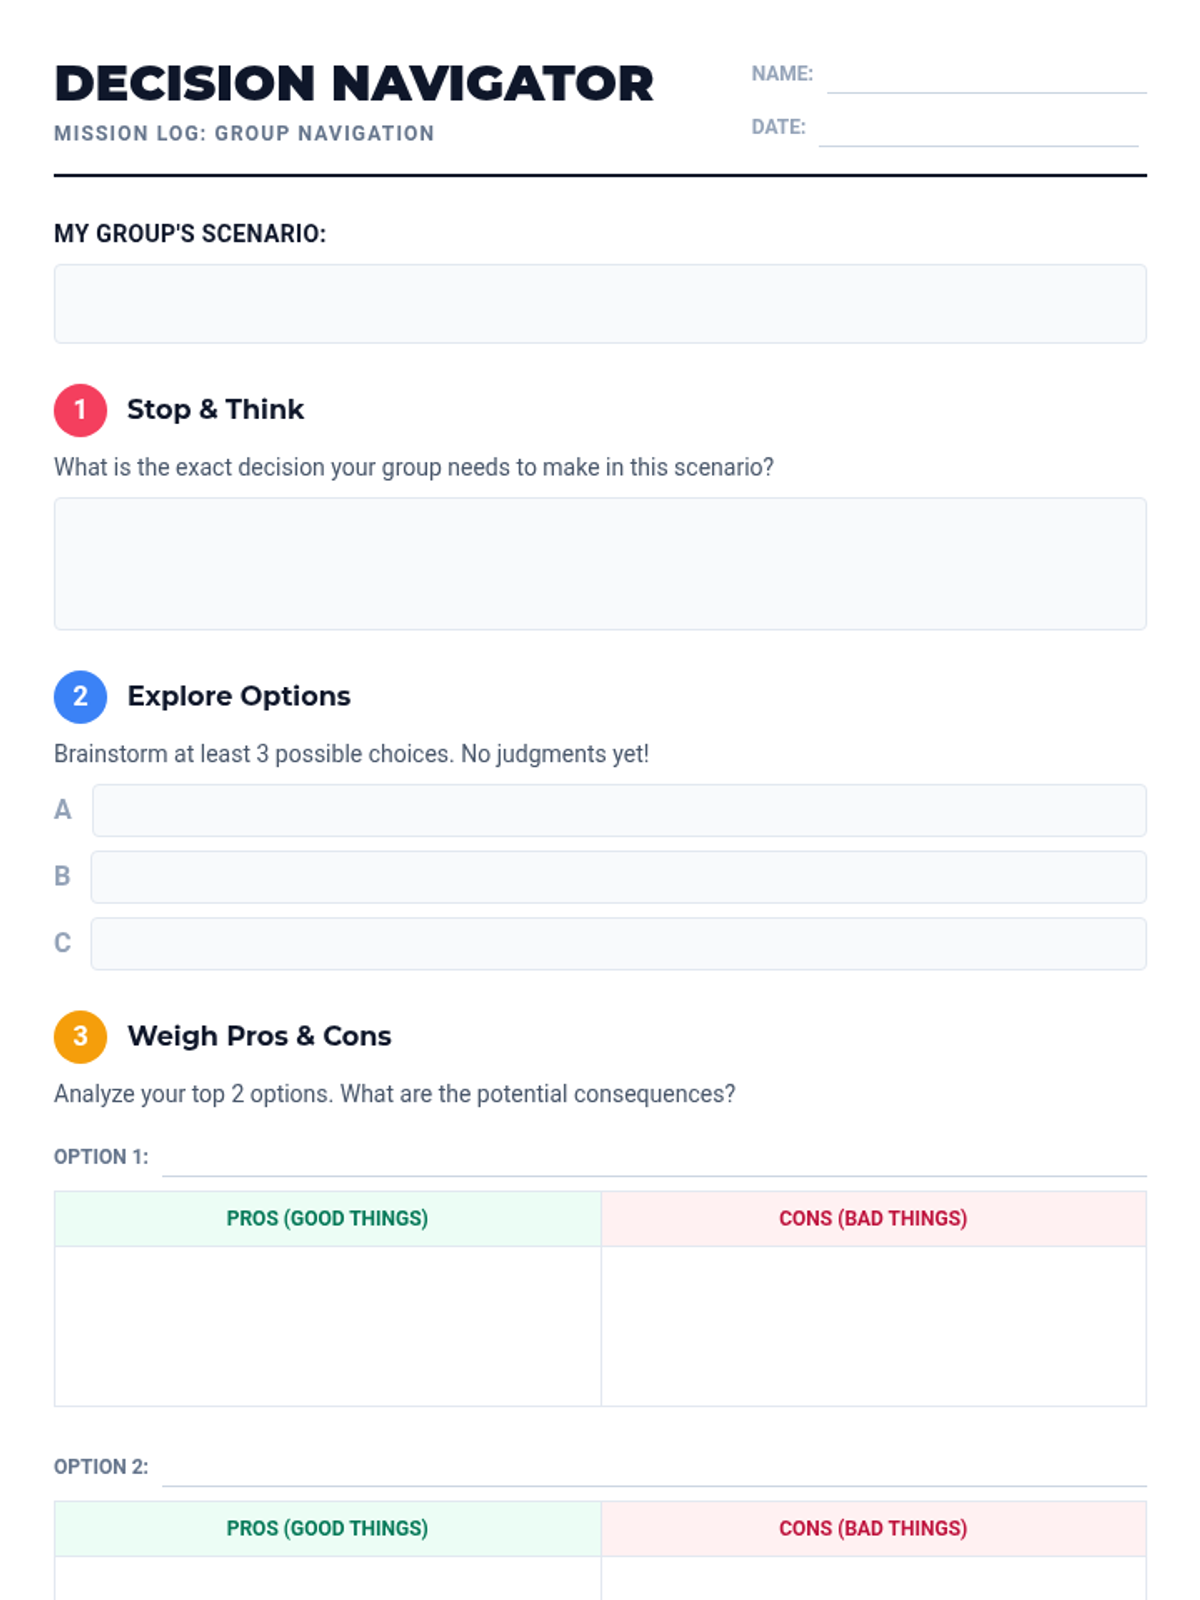Select the option C input field
Image resolution: width=1200 pixels, height=1600 pixels.
click(x=618, y=944)
